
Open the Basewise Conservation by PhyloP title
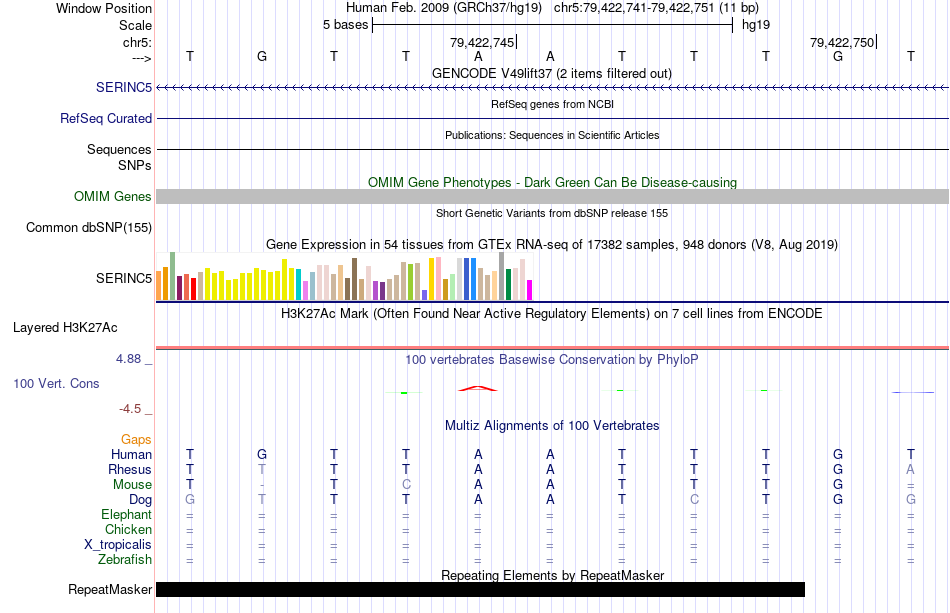(x=552, y=359)
